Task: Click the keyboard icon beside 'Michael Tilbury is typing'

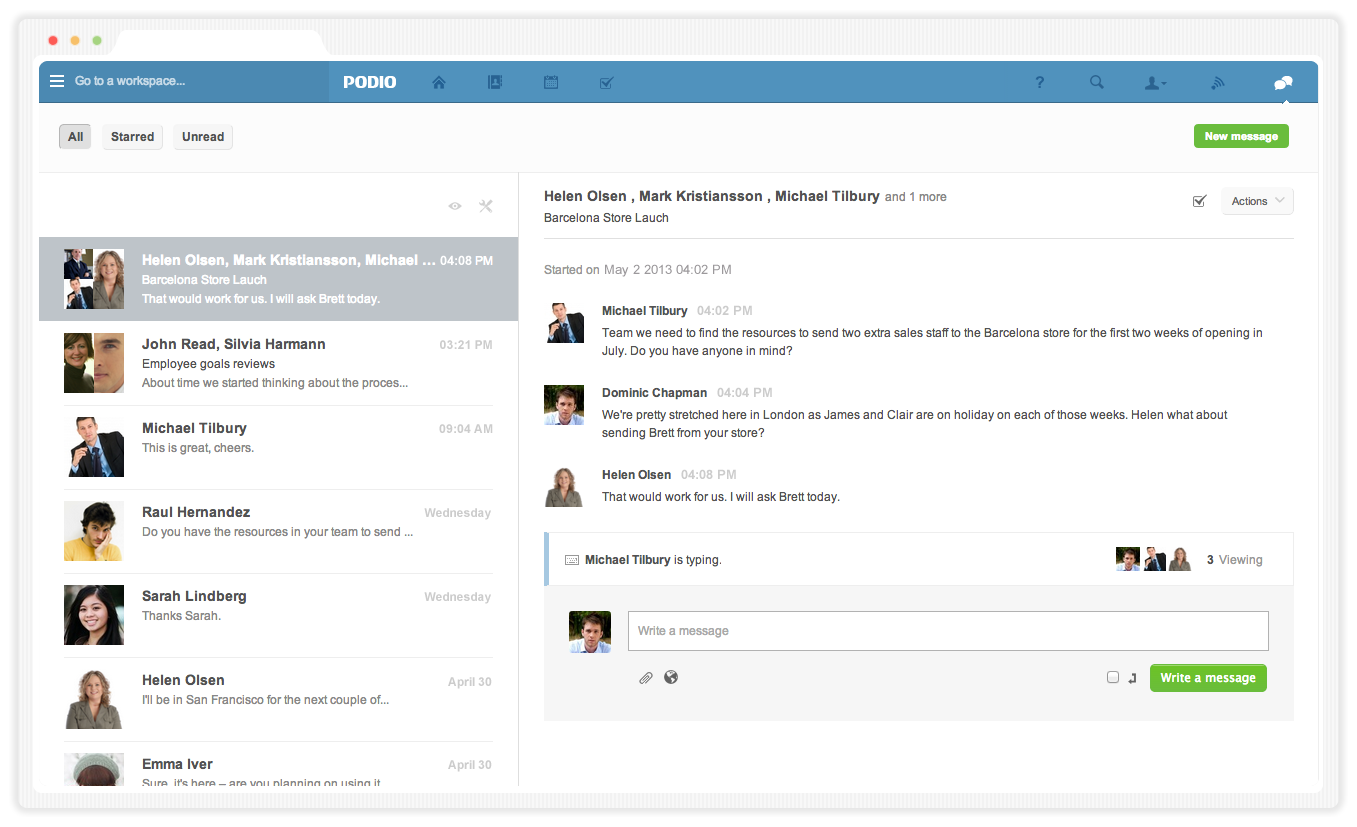Action: (572, 560)
